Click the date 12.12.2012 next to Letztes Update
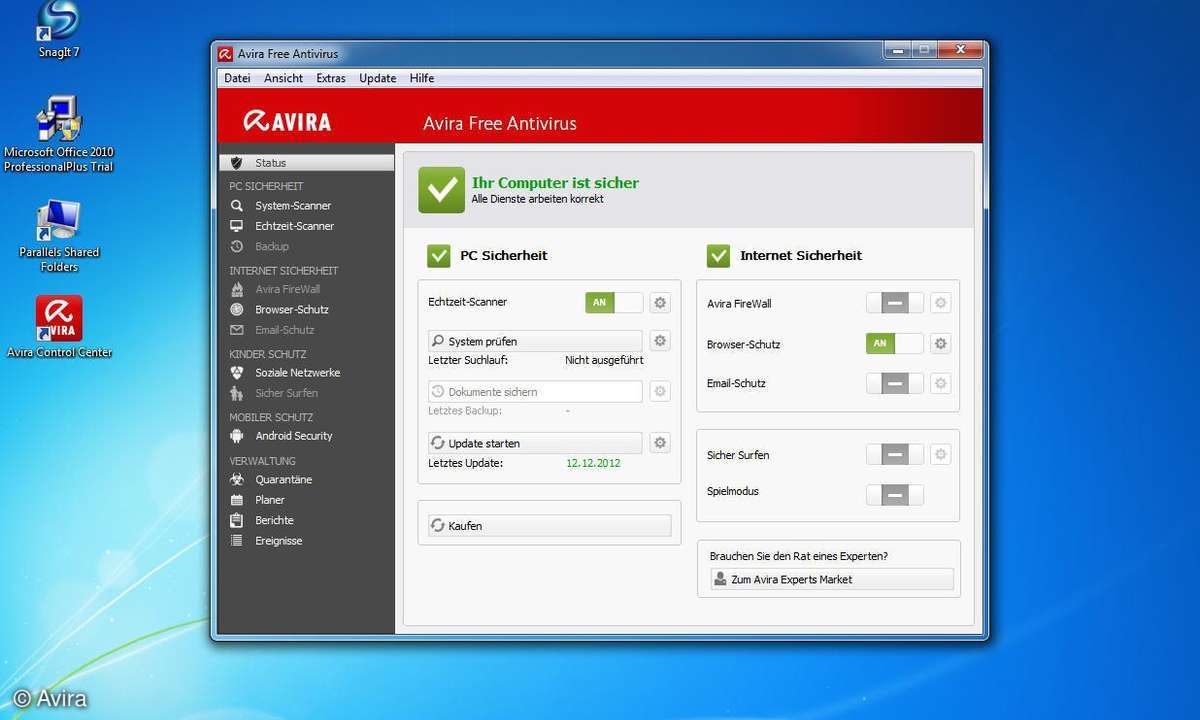The width and height of the screenshot is (1200, 720). pyautogui.click(x=593, y=463)
